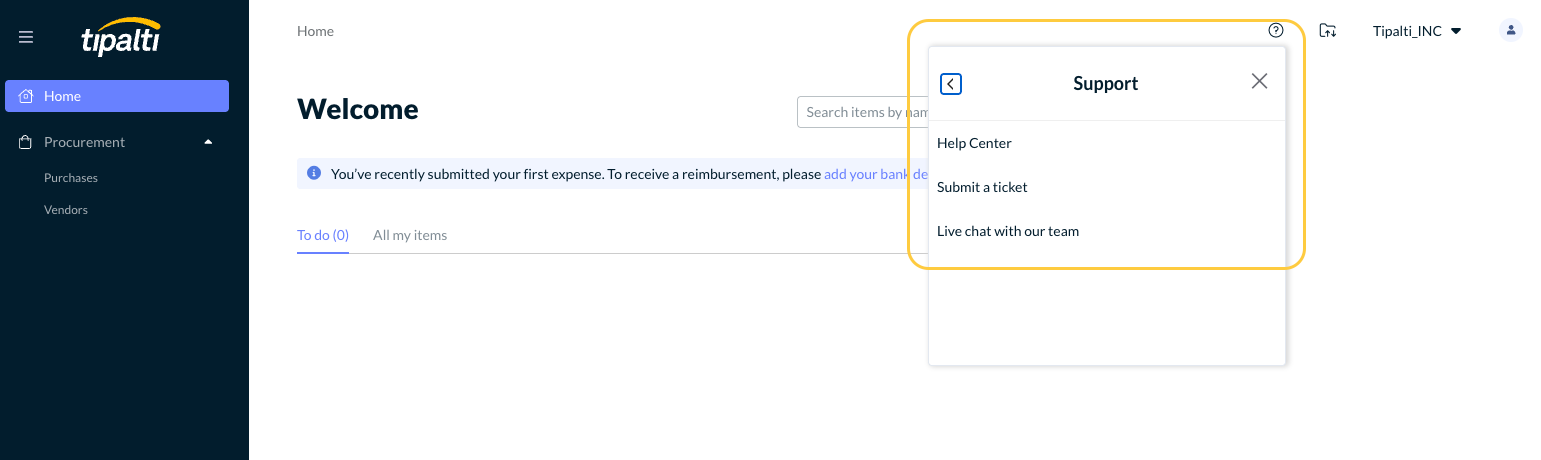Screen dimensions: 1541x460
Task: Click the Home icon in sidebar
Action: [x=26, y=97]
